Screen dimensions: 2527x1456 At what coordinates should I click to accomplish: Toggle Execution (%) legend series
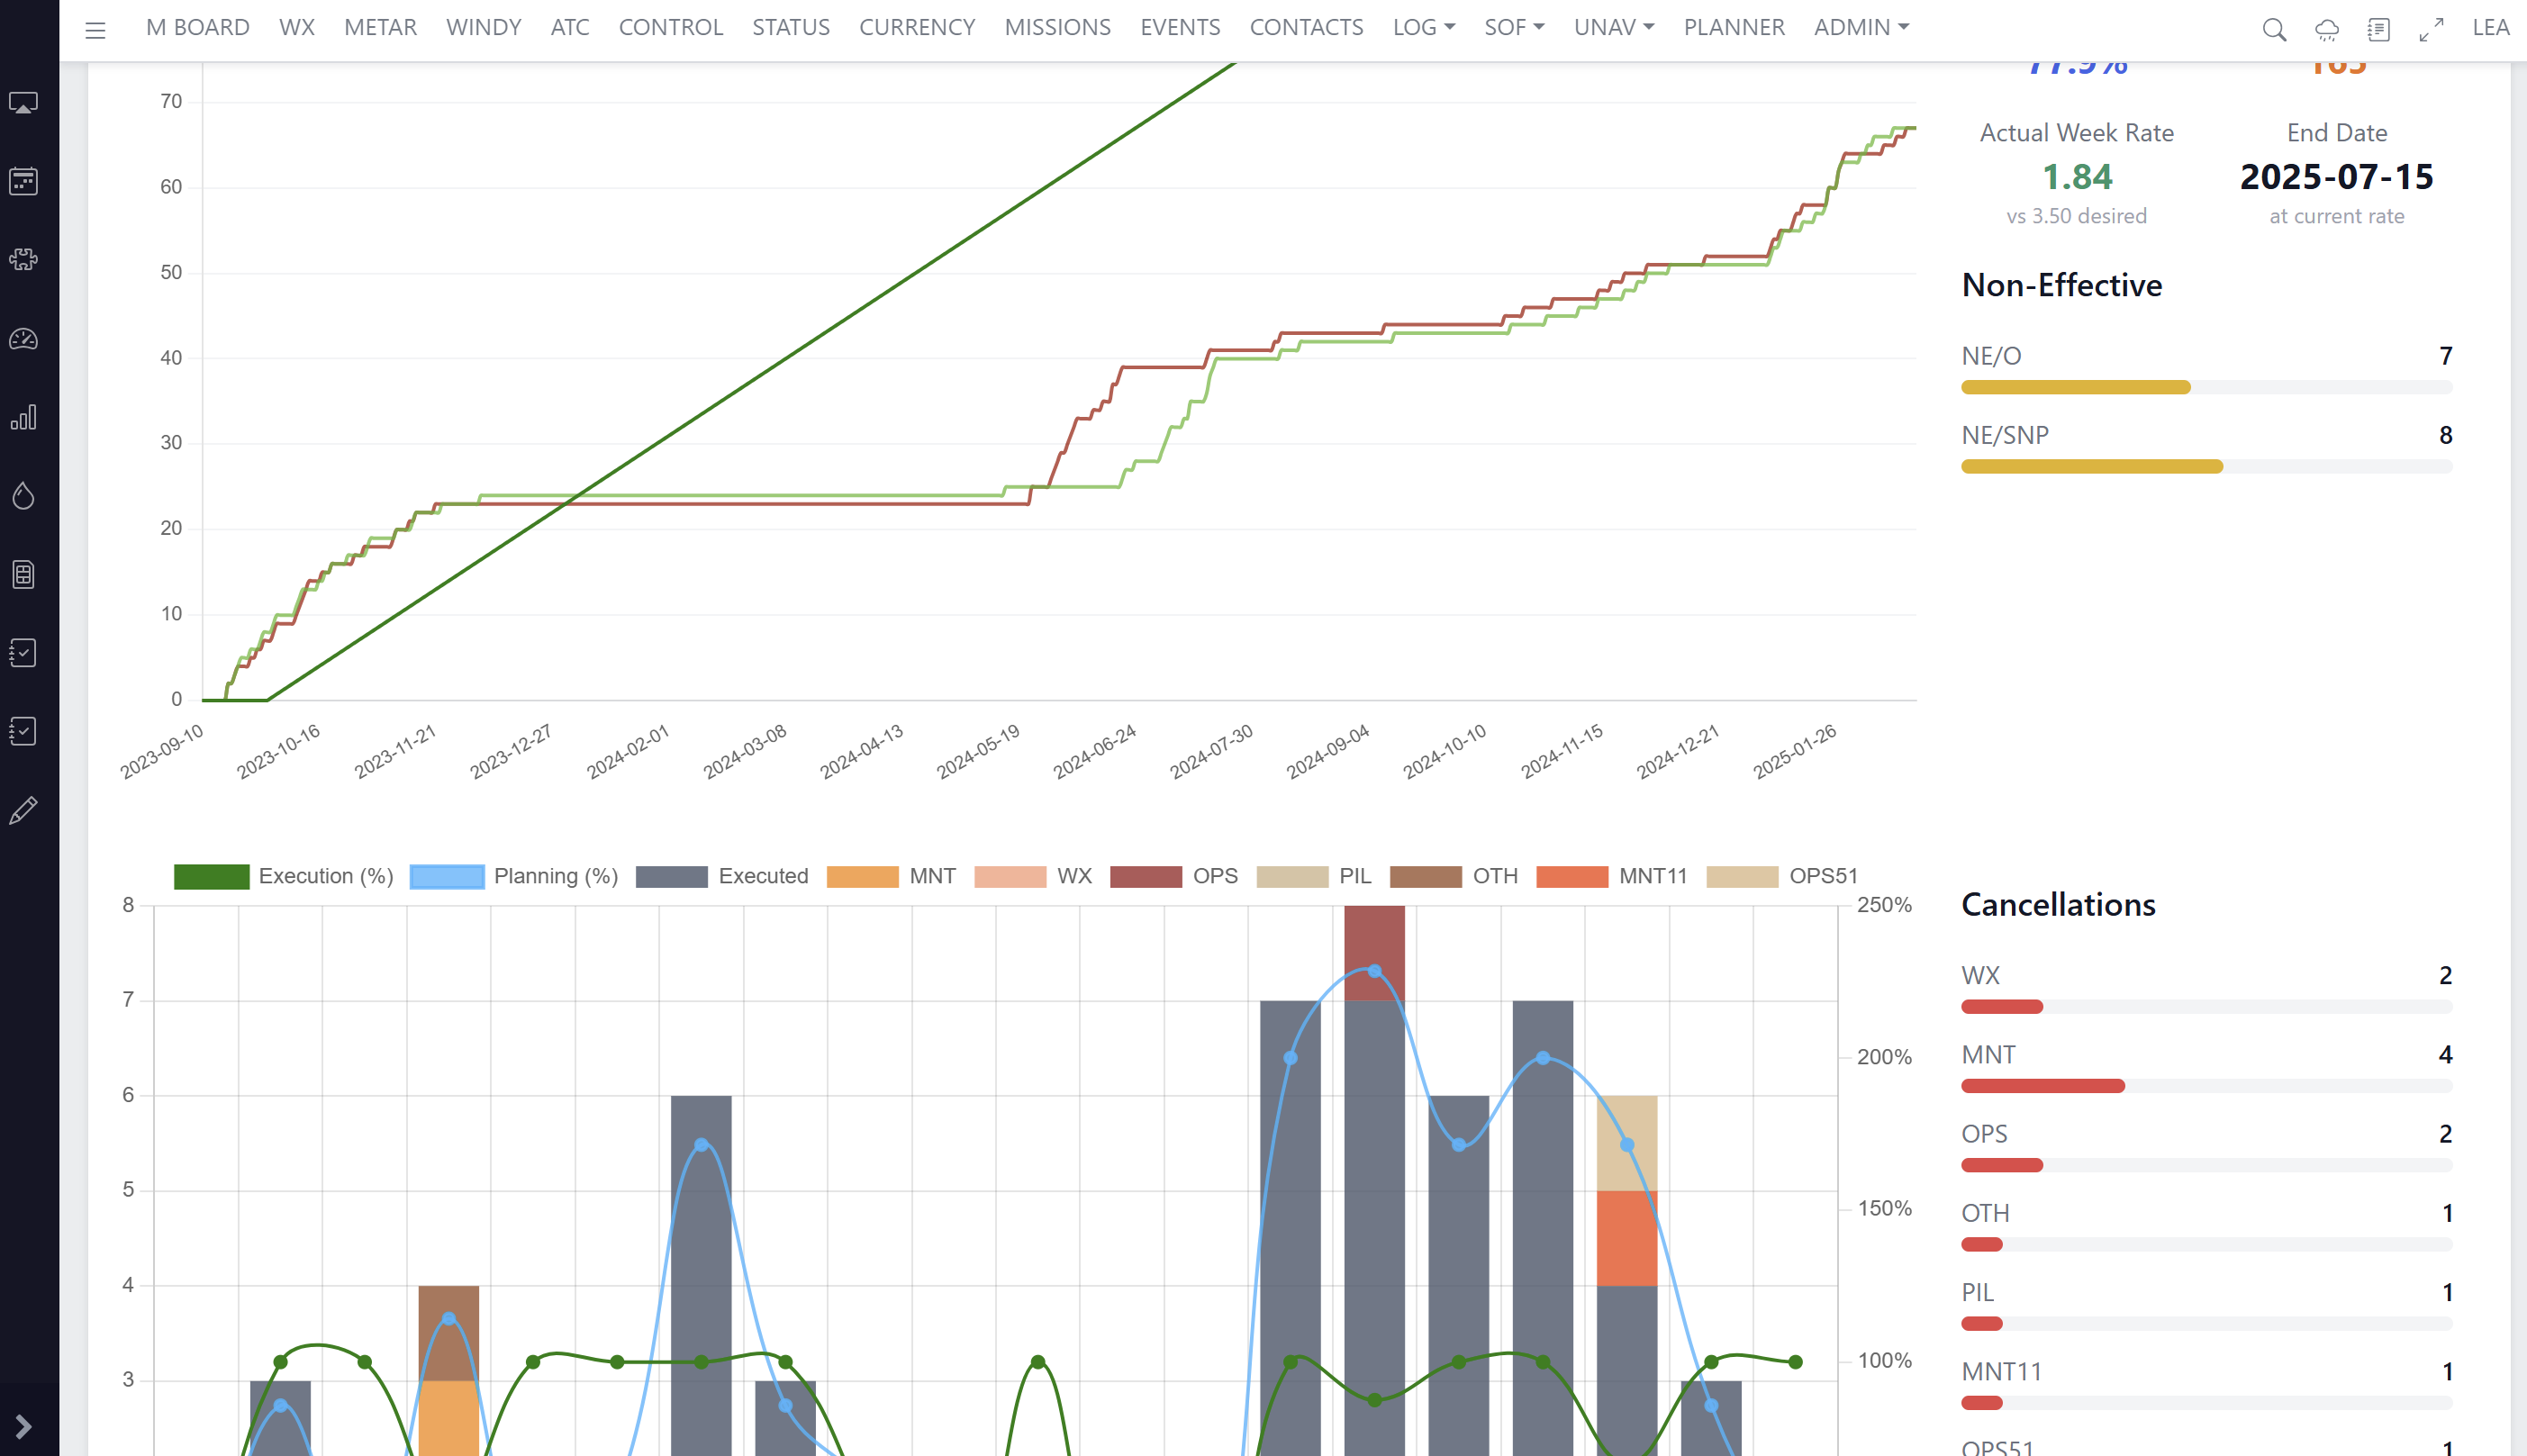click(x=284, y=877)
